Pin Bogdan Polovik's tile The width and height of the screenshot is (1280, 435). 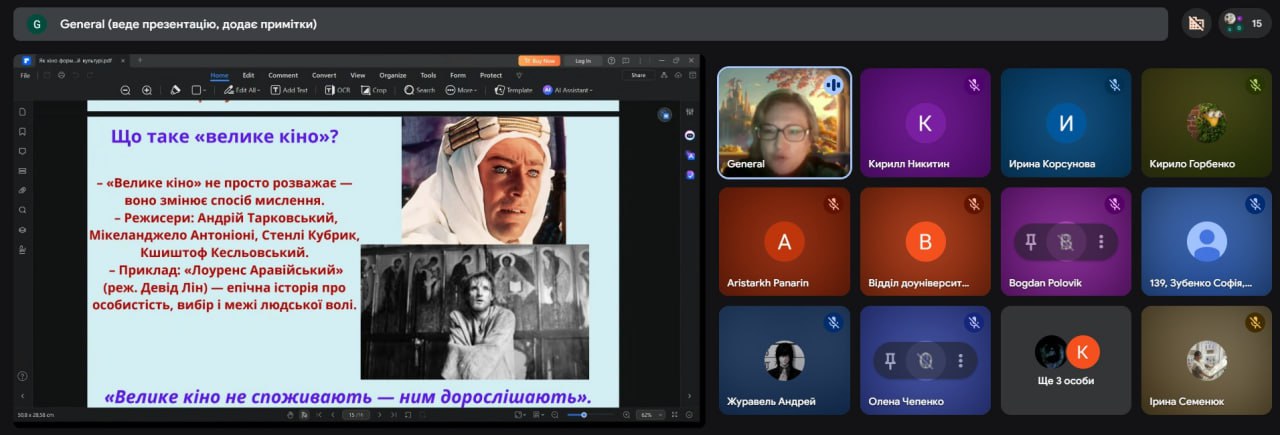[x=1029, y=241]
